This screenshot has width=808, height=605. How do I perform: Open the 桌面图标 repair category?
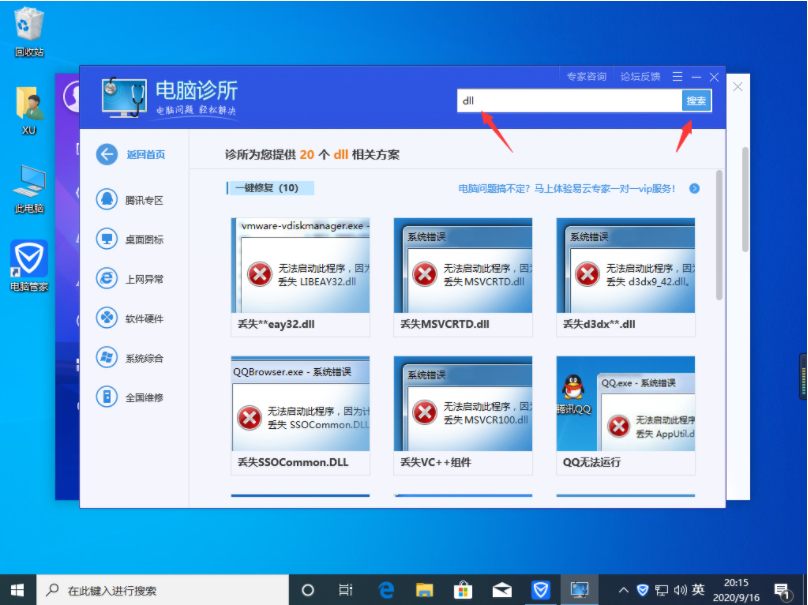[x=106, y=238]
